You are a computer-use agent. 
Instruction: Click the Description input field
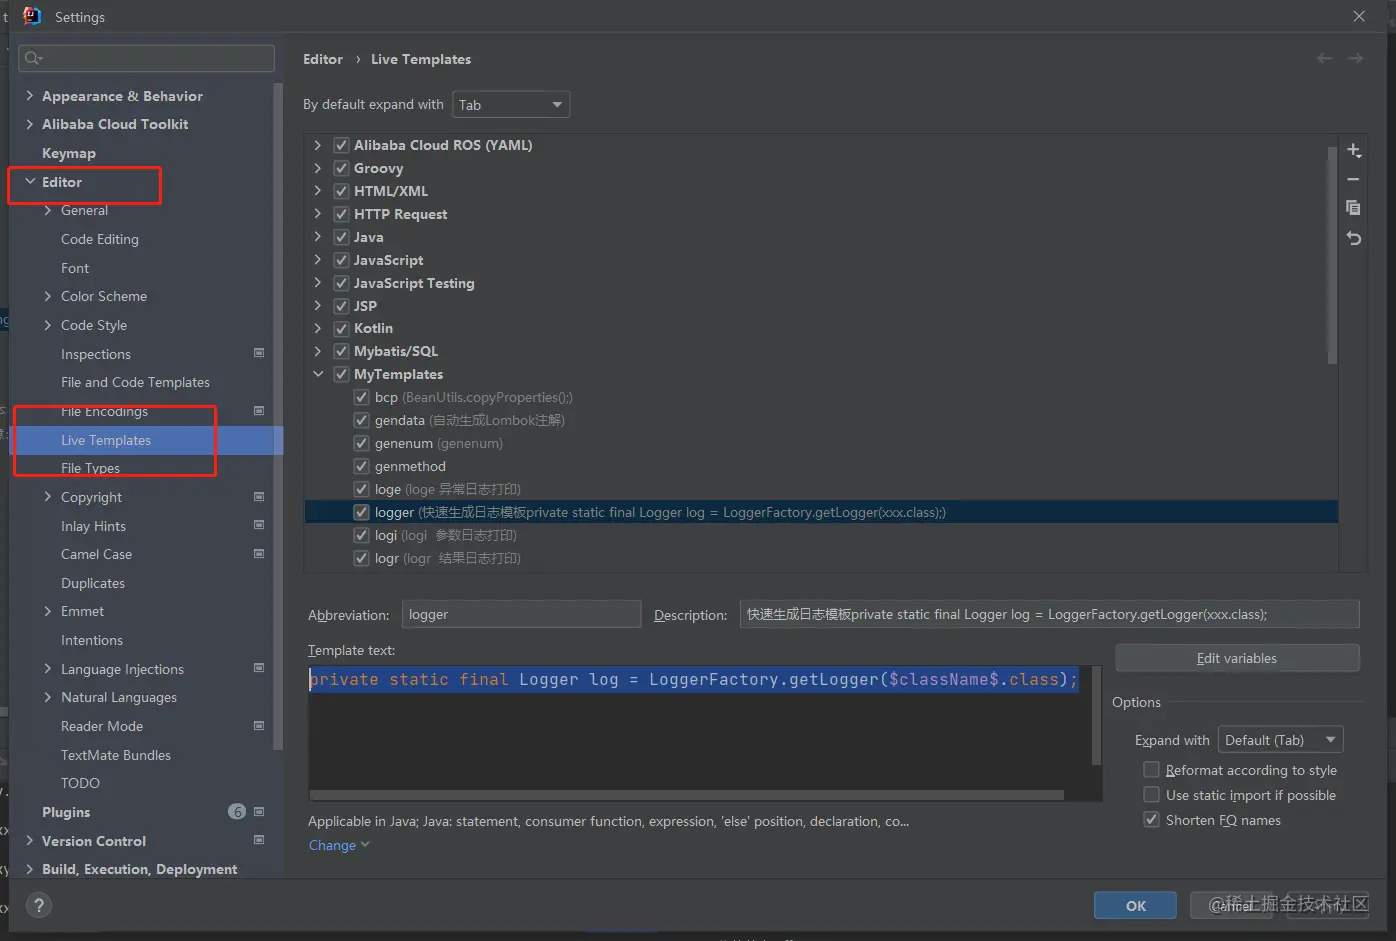coord(1050,614)
